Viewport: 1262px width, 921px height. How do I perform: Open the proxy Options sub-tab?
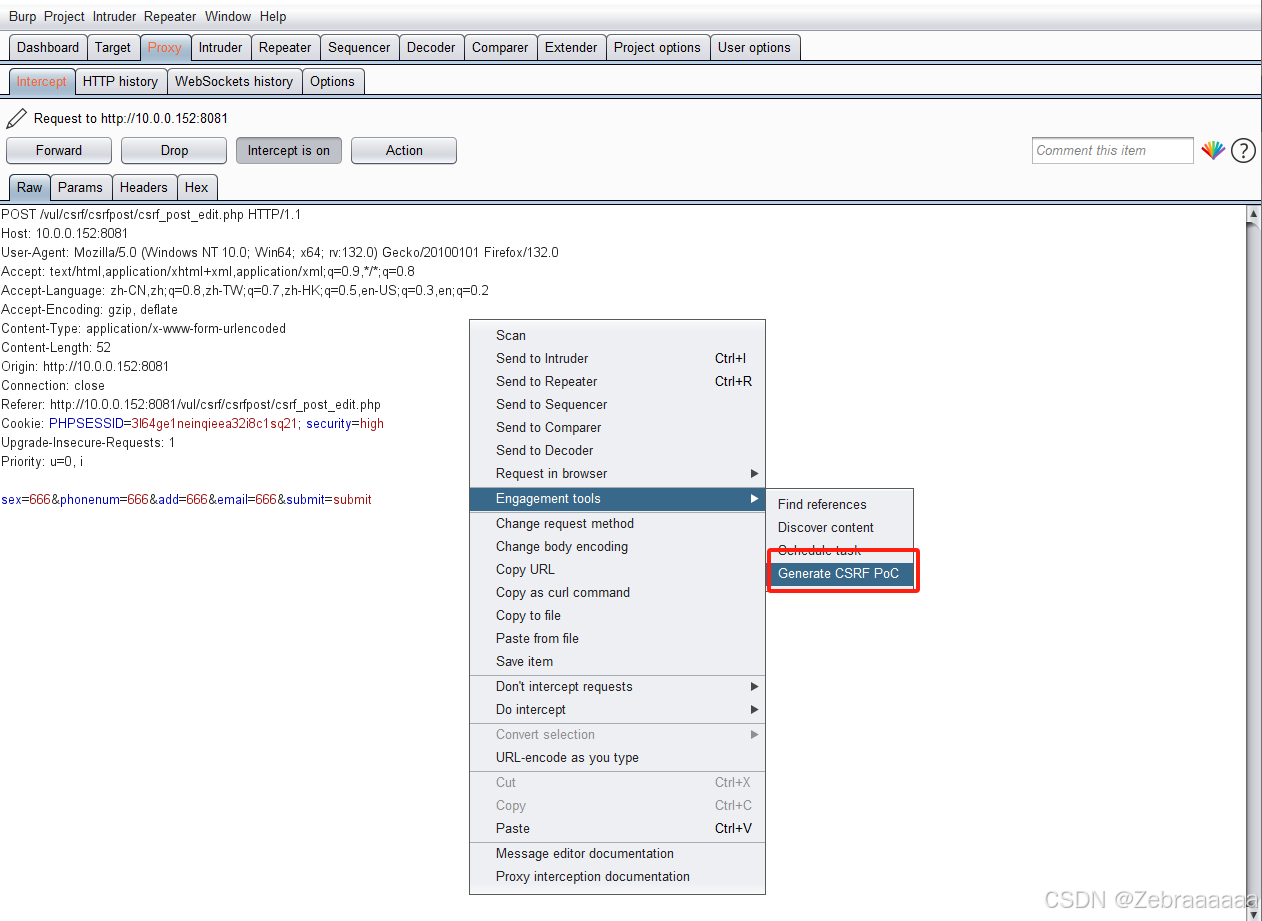coord(332,81)
